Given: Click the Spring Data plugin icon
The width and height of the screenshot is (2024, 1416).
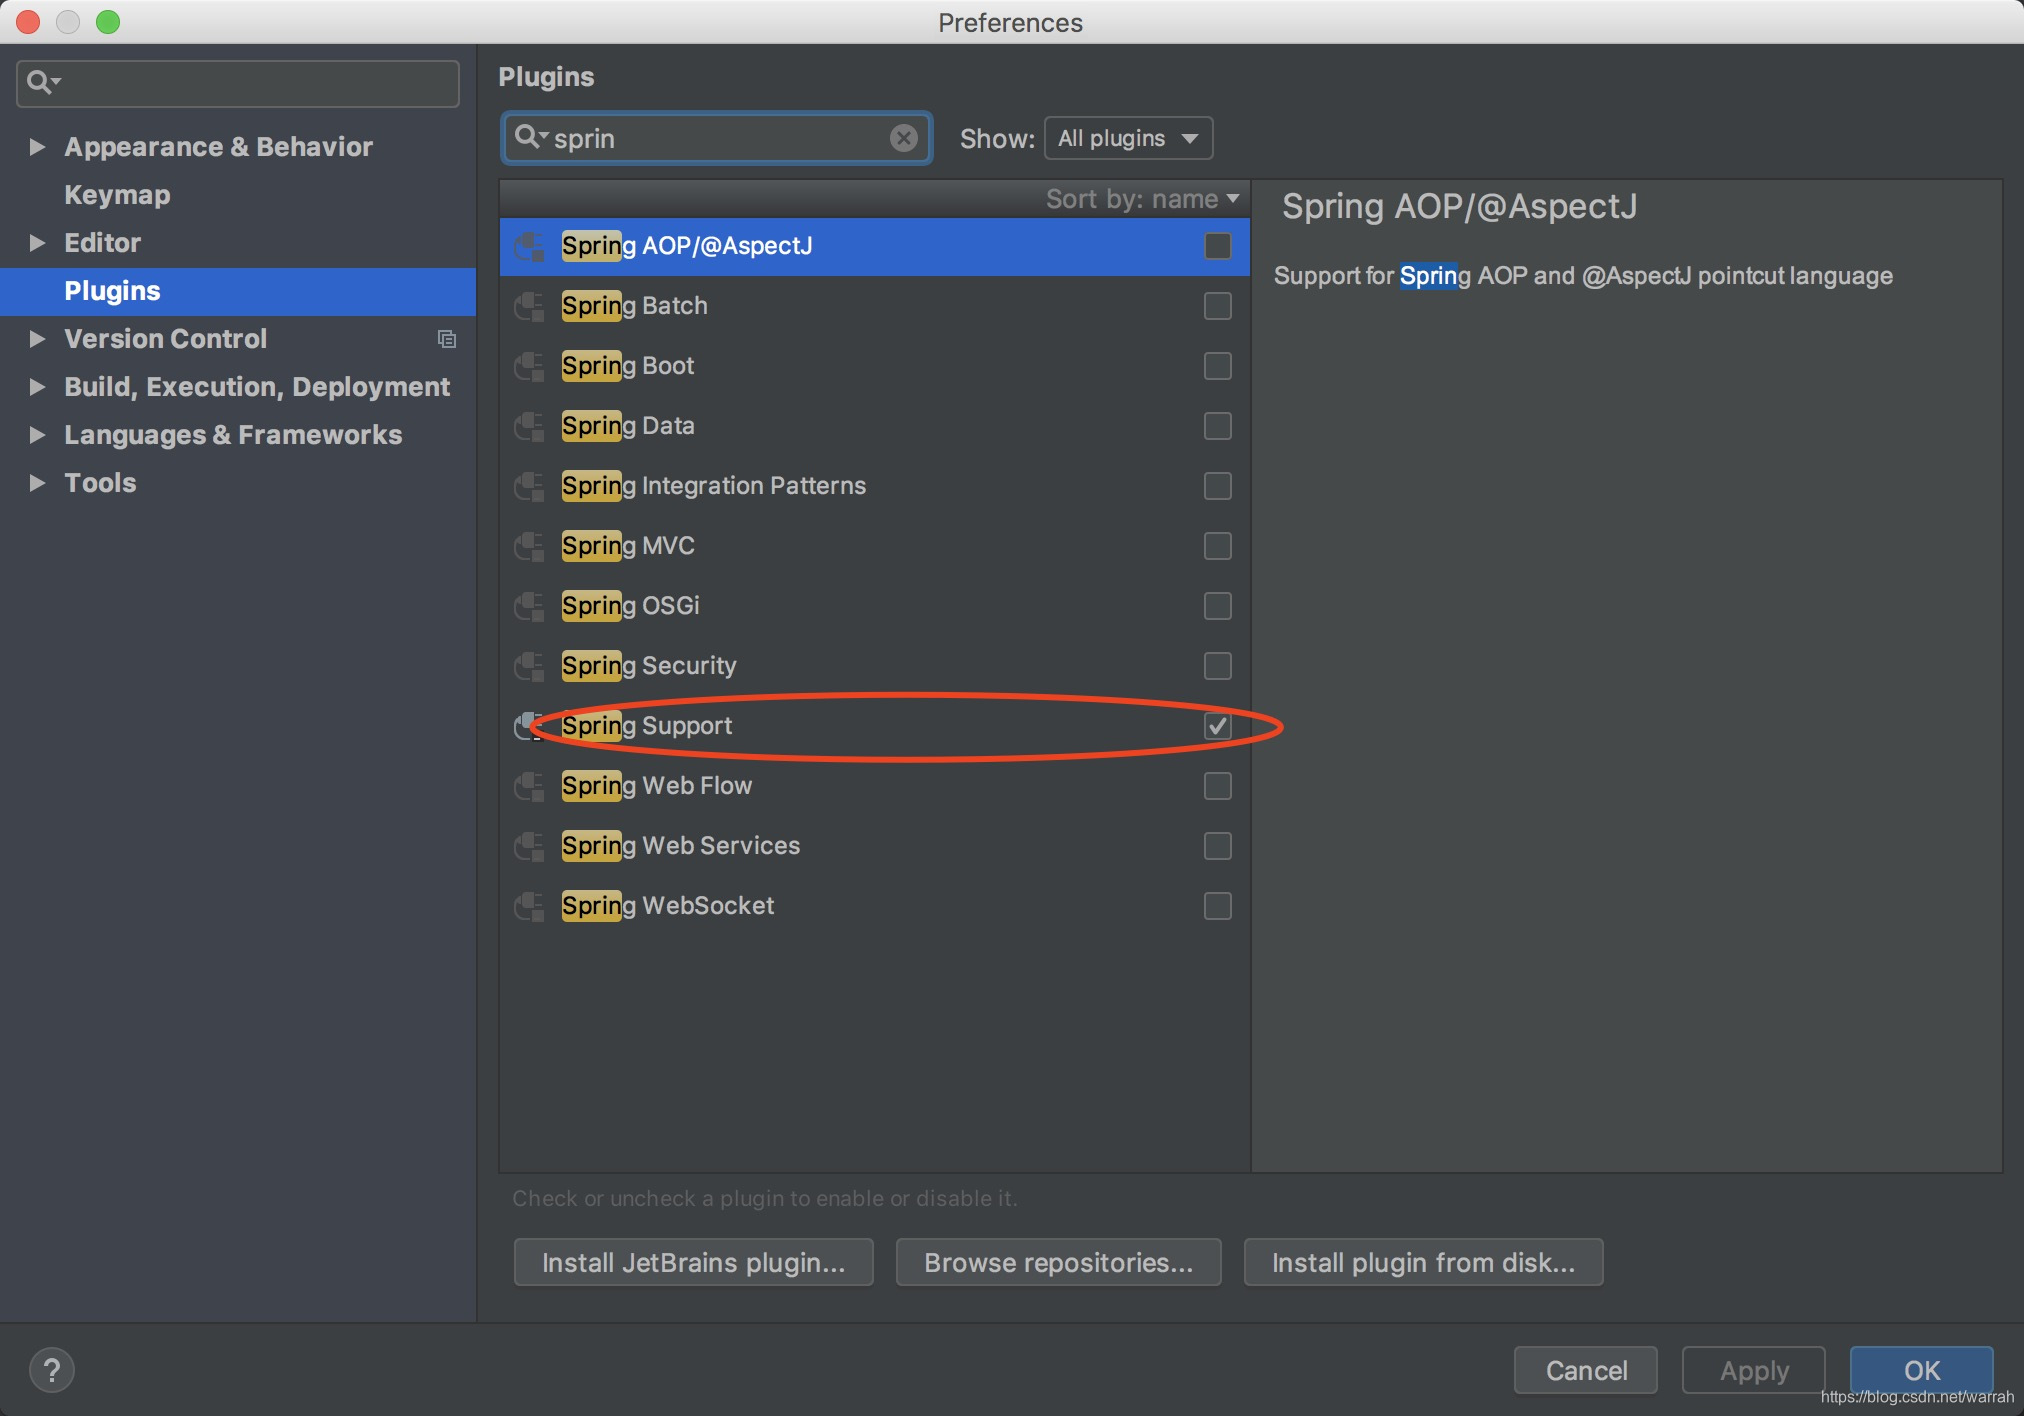Looking at the screenshot, I should [x=529, y=426].
